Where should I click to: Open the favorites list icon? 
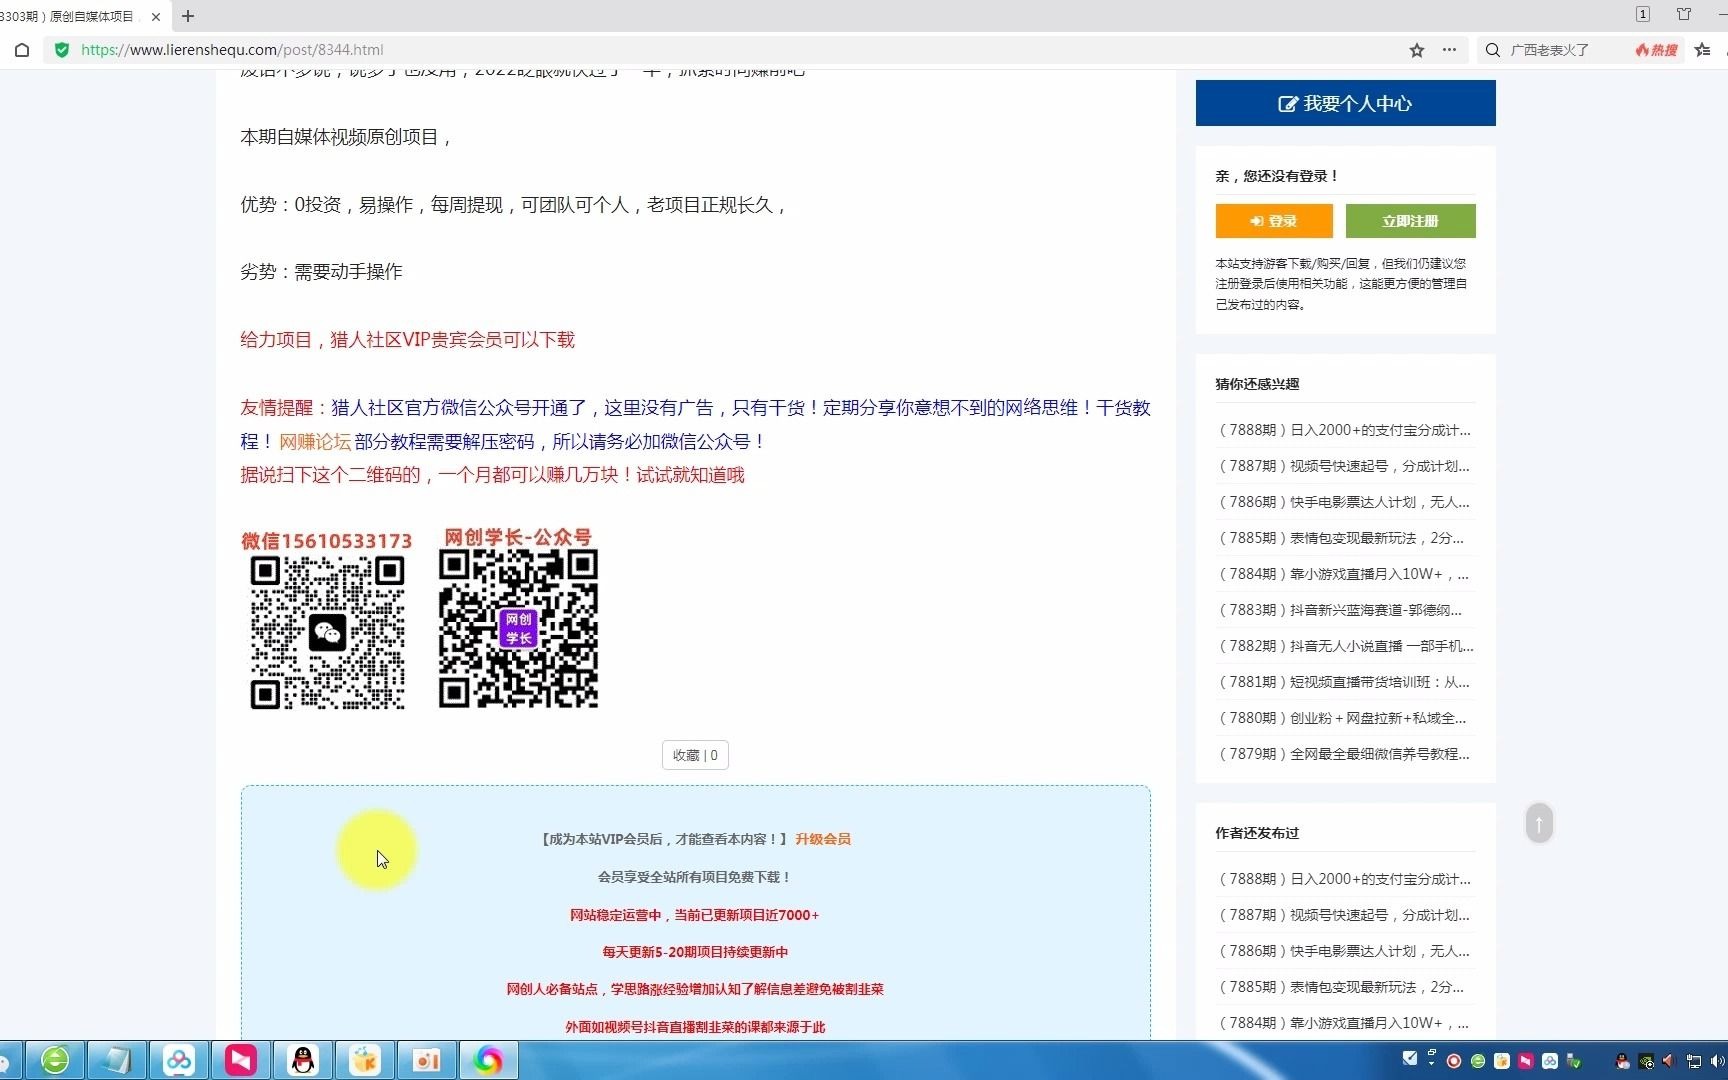pyautogui.click(x=1703, y=50)
